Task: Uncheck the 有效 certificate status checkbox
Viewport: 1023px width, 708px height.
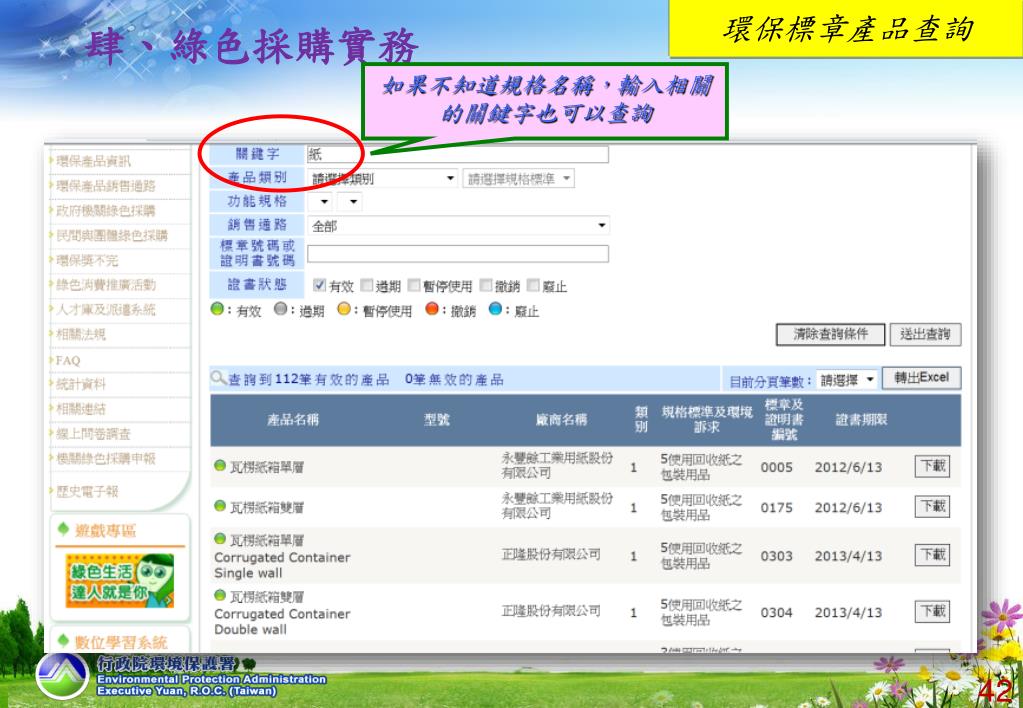Action: 319,285
